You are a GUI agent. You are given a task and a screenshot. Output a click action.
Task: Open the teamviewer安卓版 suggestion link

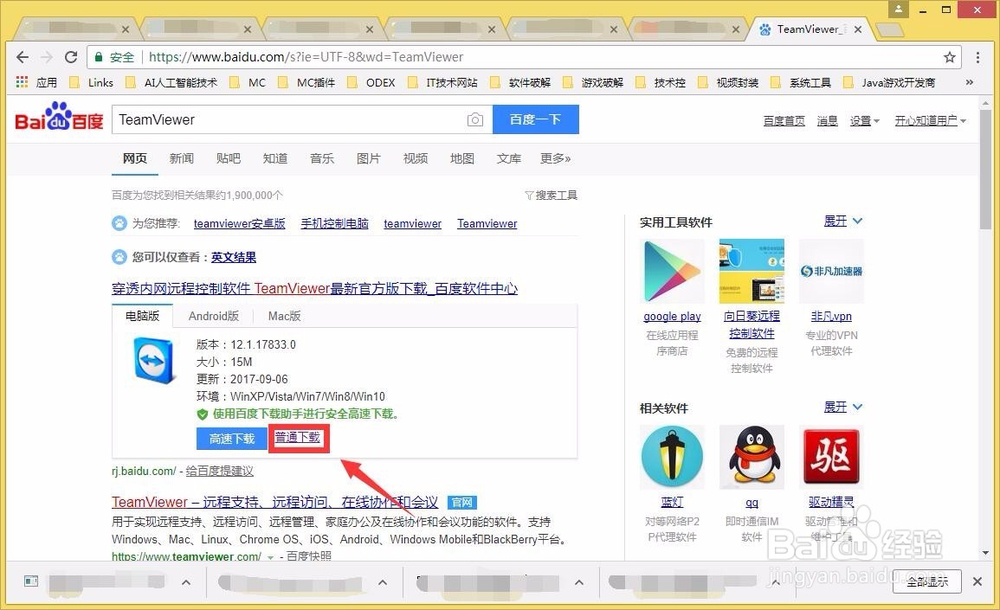coord(239,223)
